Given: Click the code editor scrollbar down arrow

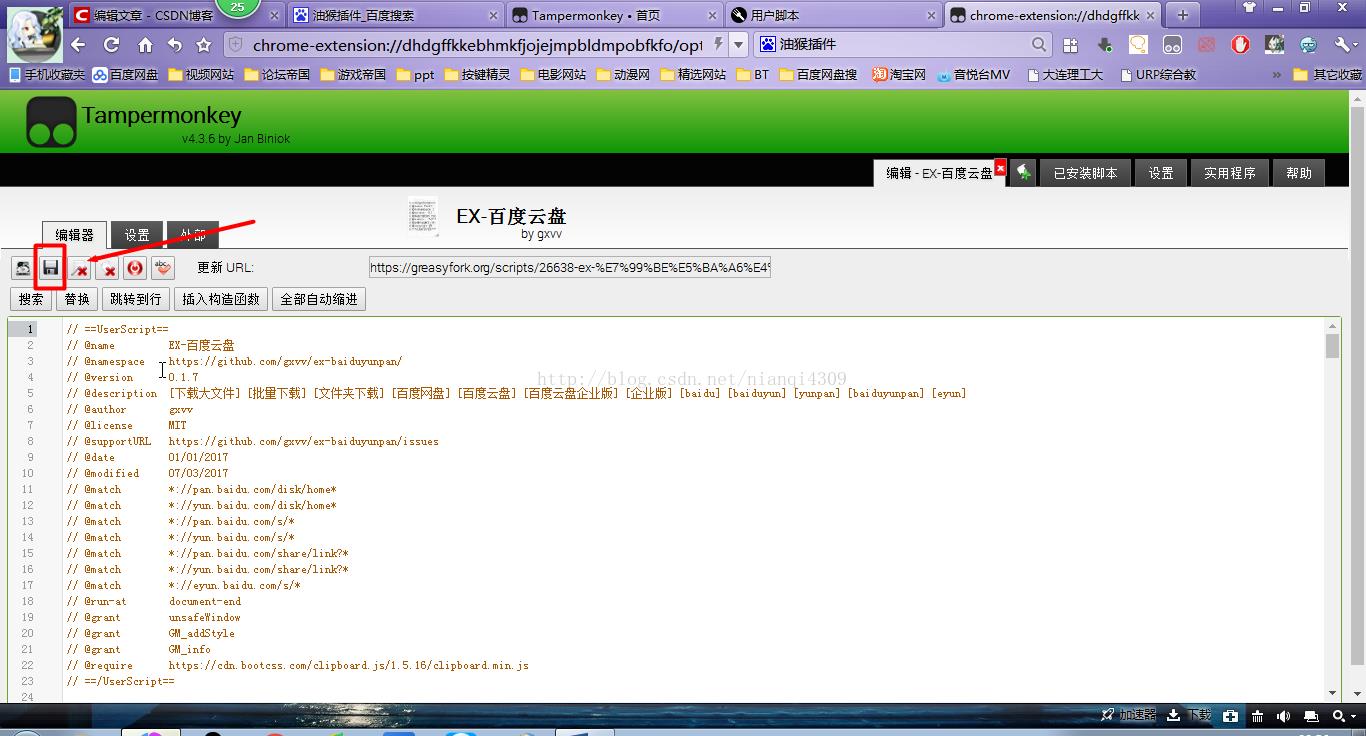Looking at the screenshot, I should 1332,693.
